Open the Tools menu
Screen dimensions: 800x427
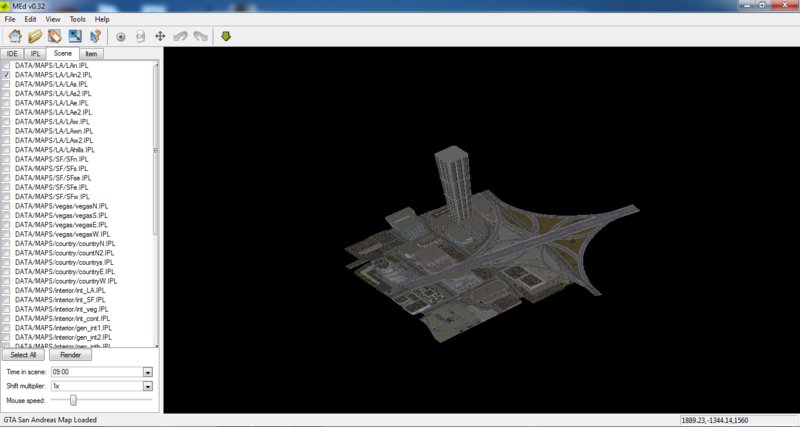pos(78,19)
